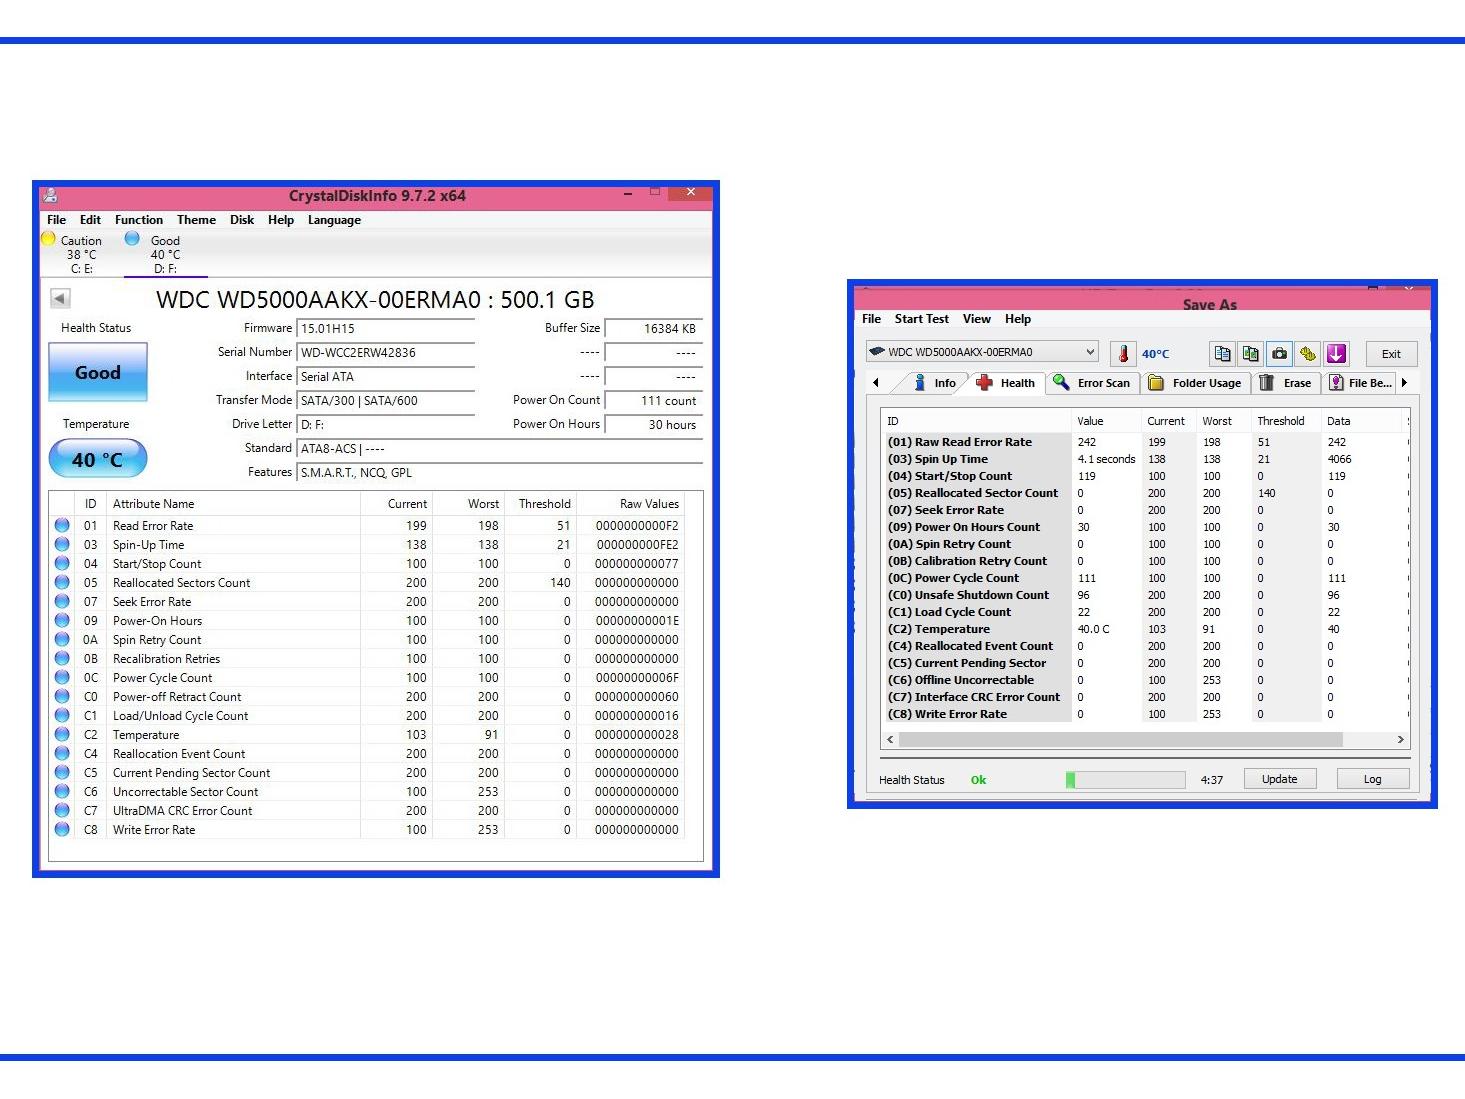Click the yellow Caution status circle
Image resolution: width=1465 pixels, height=1099 pixels.
click(48, 239)
